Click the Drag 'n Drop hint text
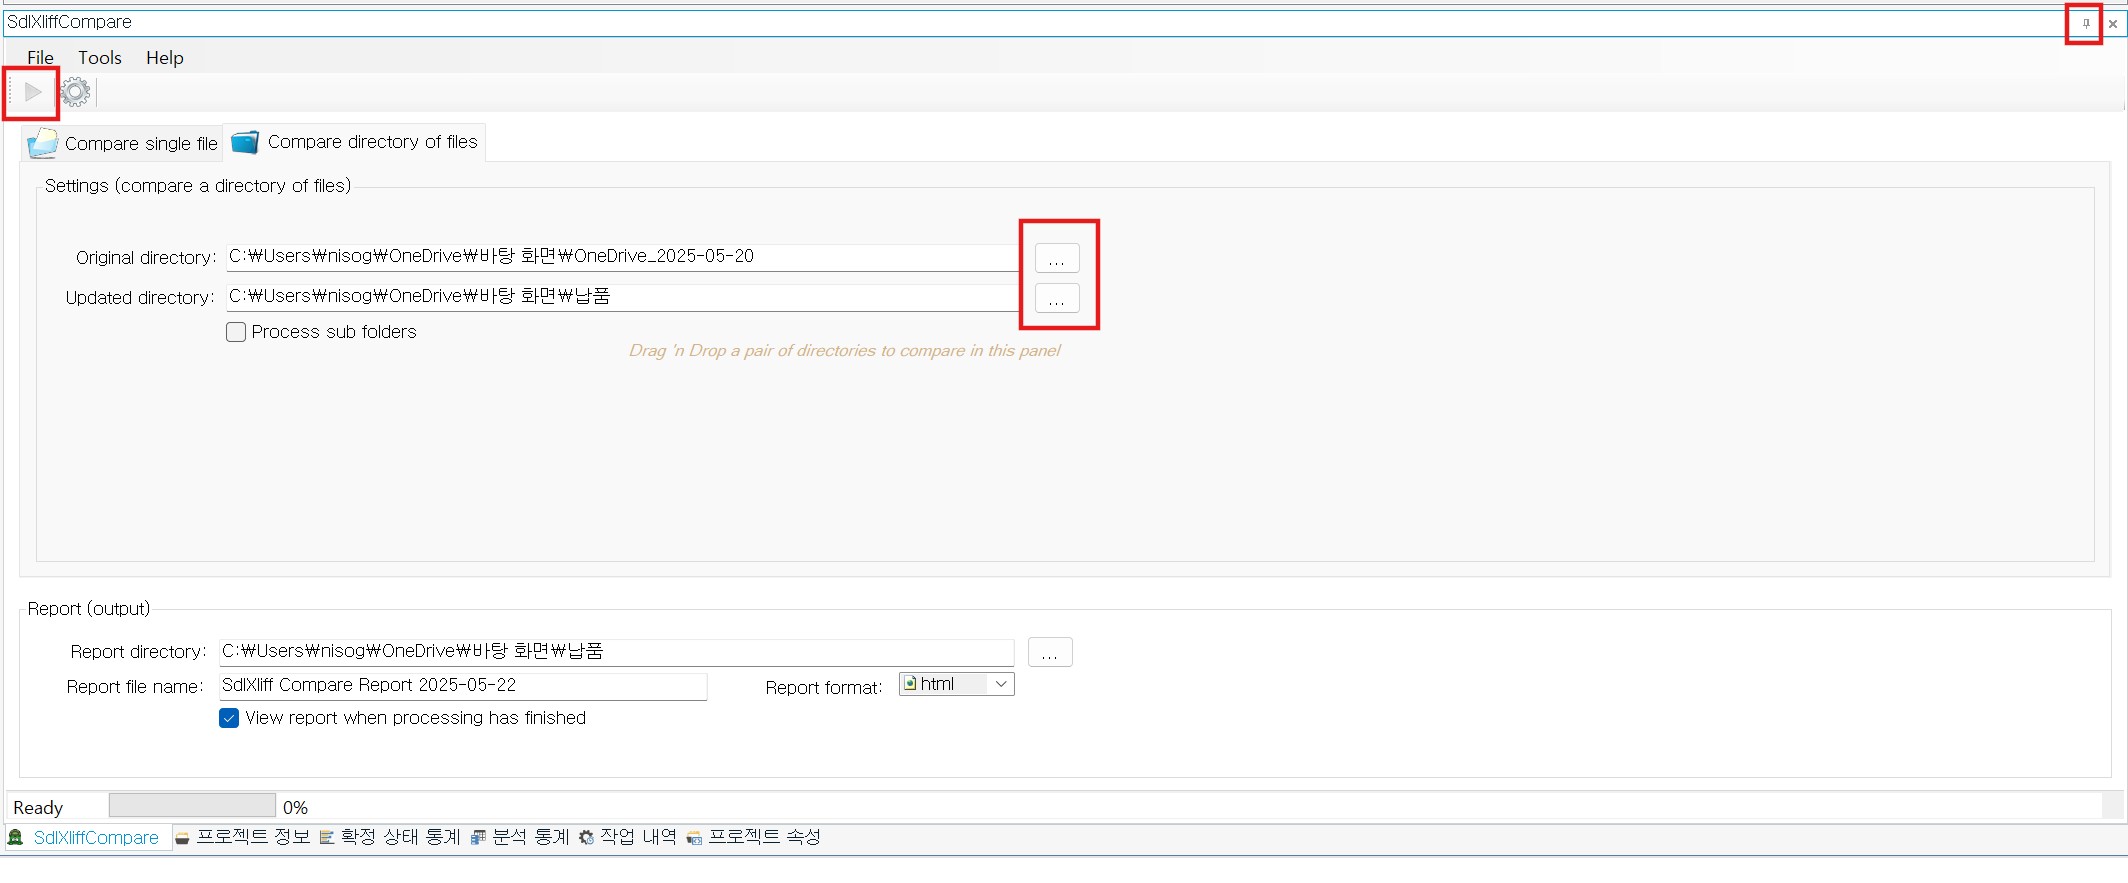2128x883 pixels. (845, 351)
